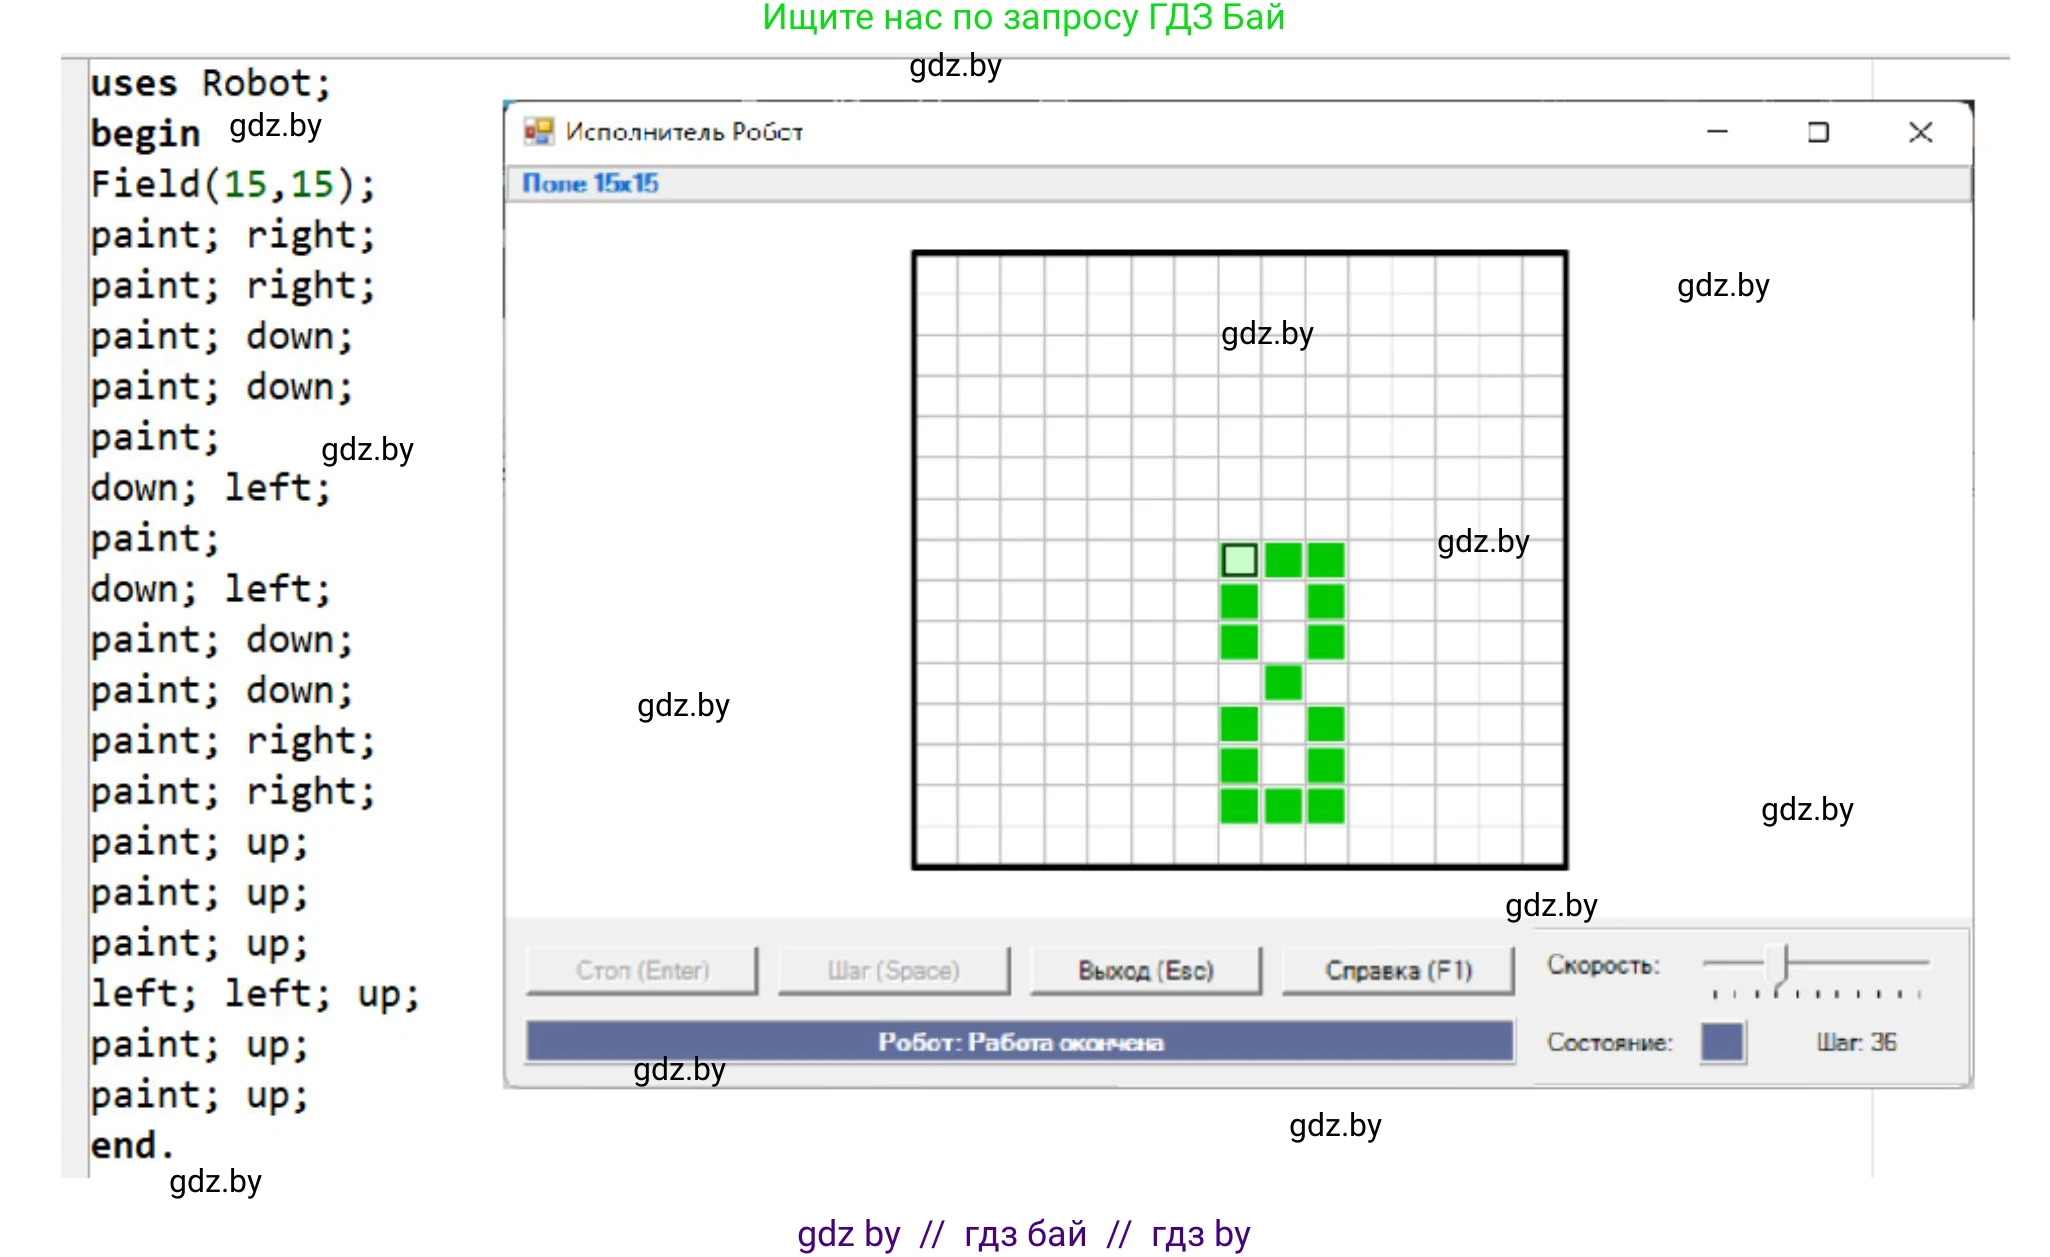Click the Состояние status color indicator

1721,1042
